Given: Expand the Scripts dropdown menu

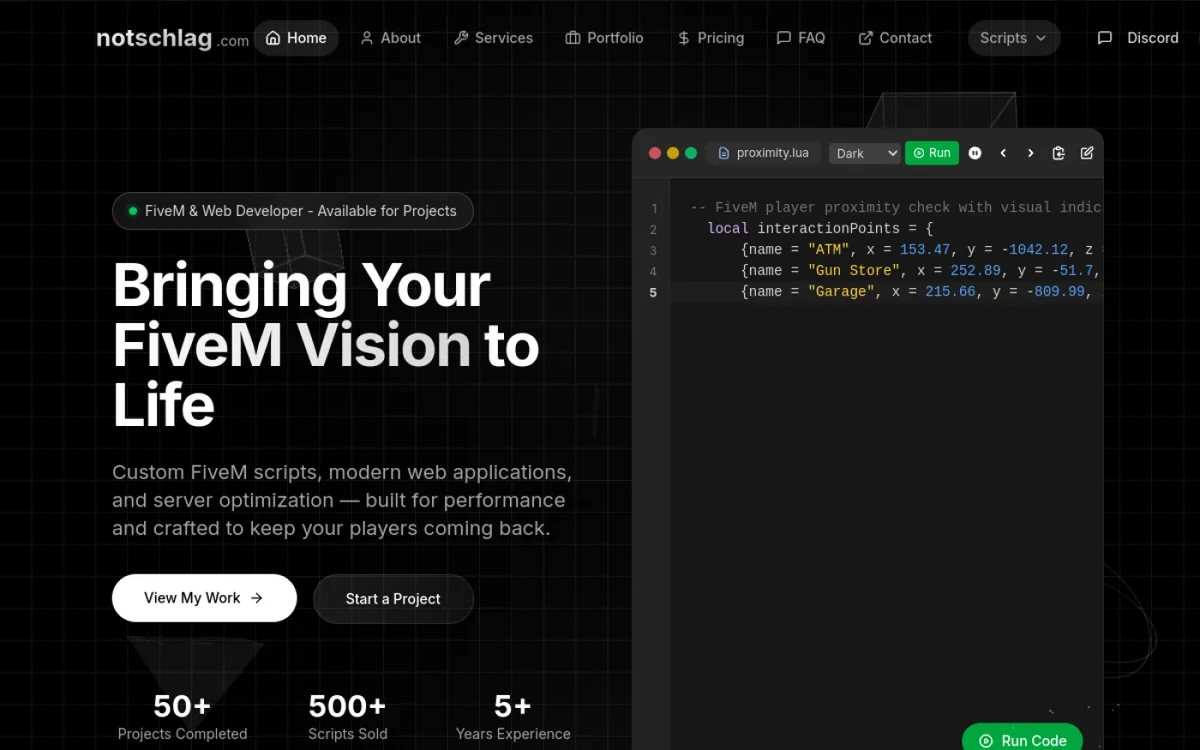Looking at the screenshot, I should tap(1014, 38).
